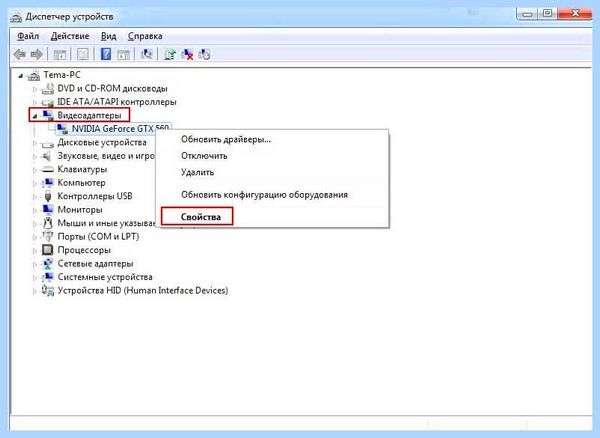Click the Дисковые устройства drive icon
The image size is (600, 438).
(x=48, y=143)
